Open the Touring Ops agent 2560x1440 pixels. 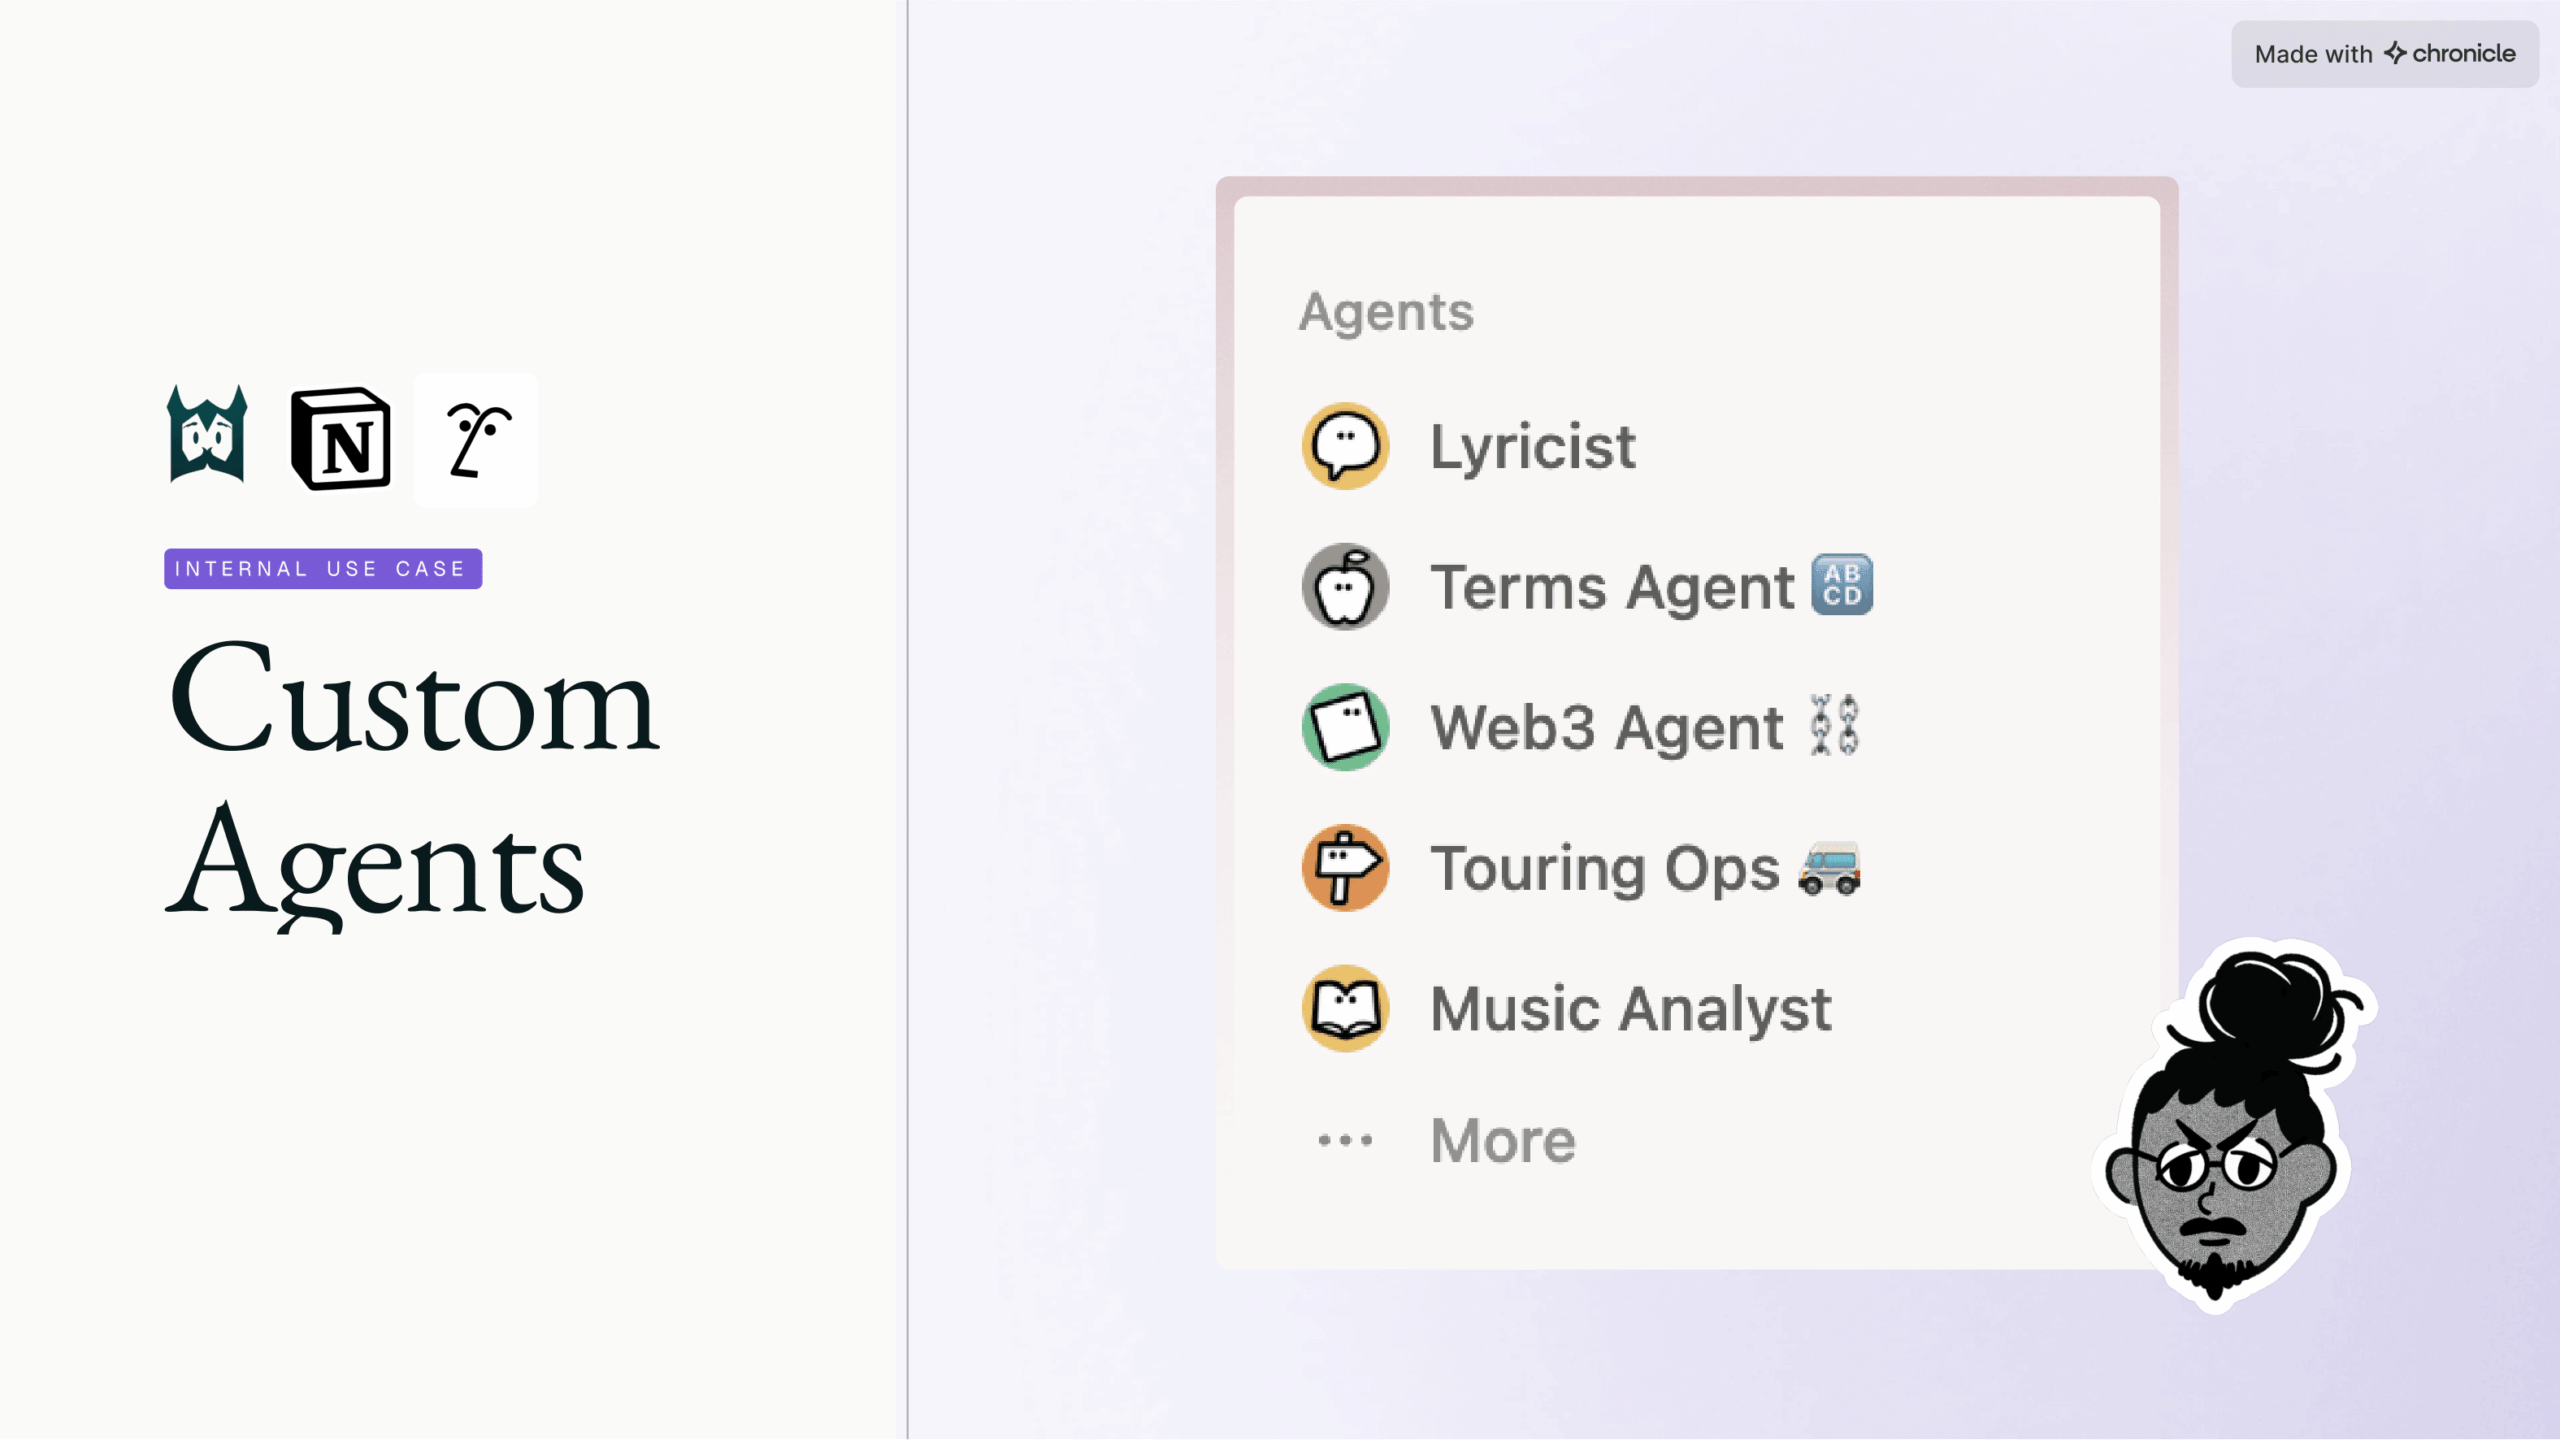[x=1604, y=867]
